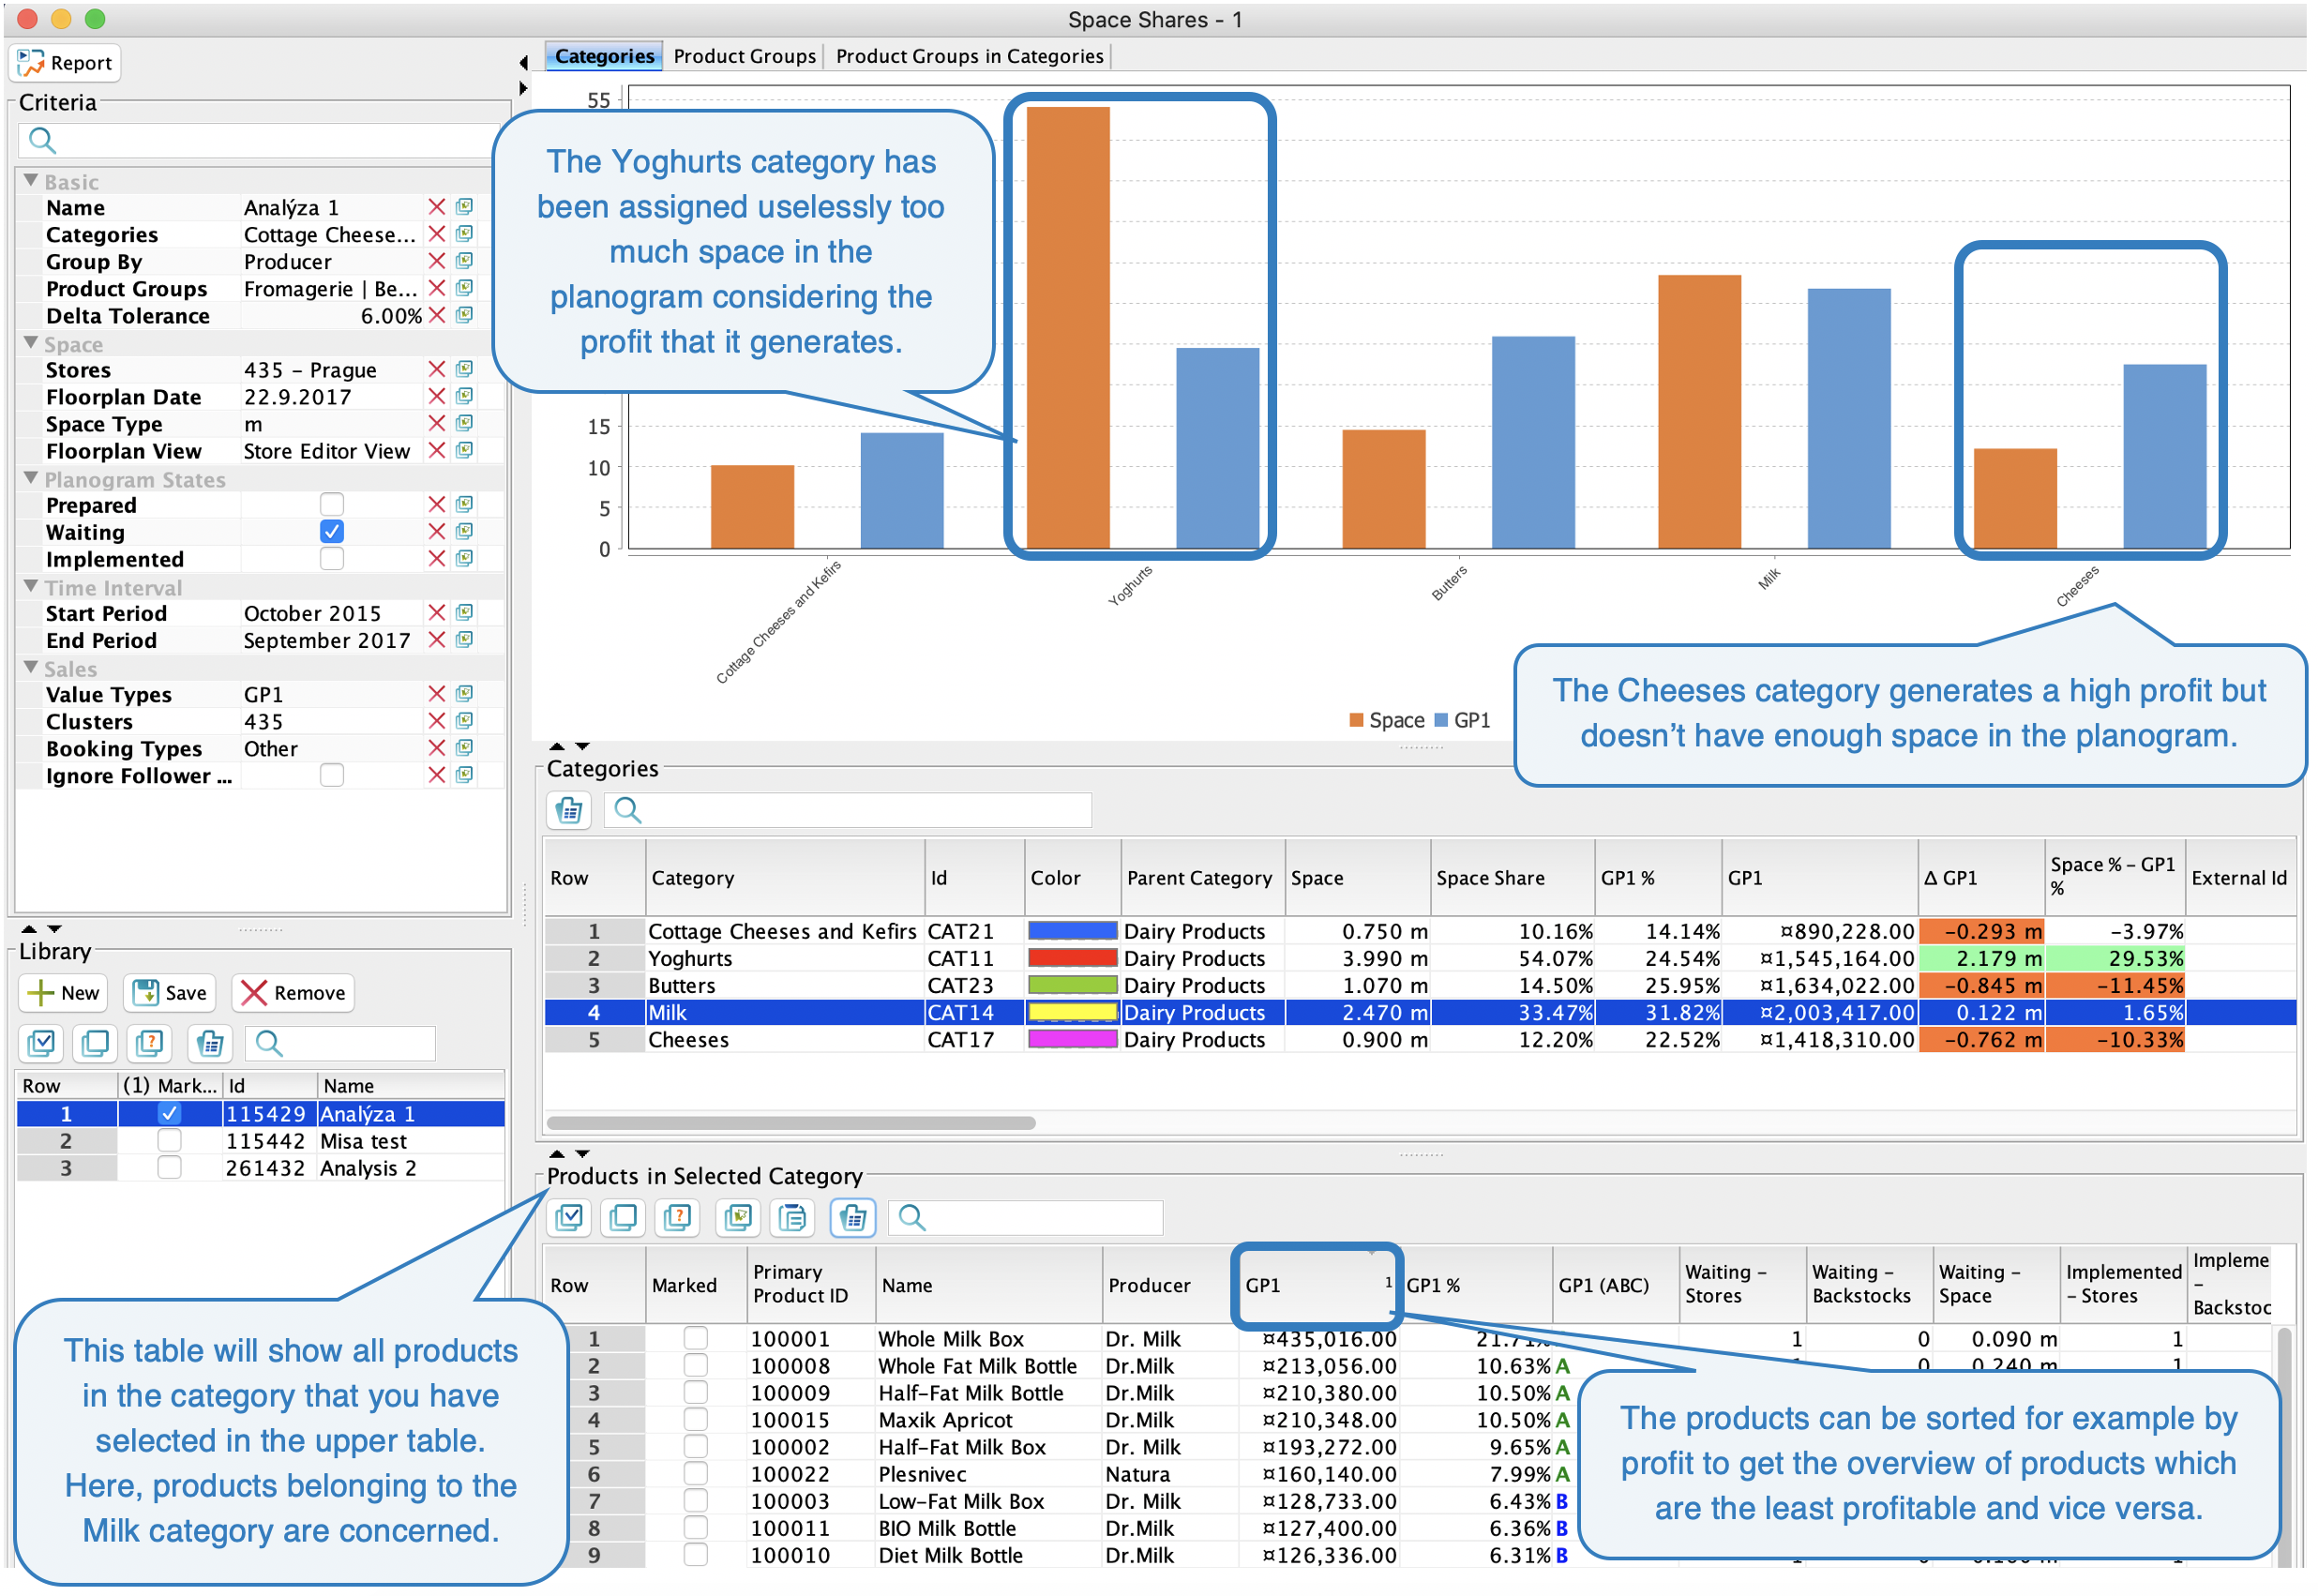Switch to the Product Groups tab

(x=745, y=57)
